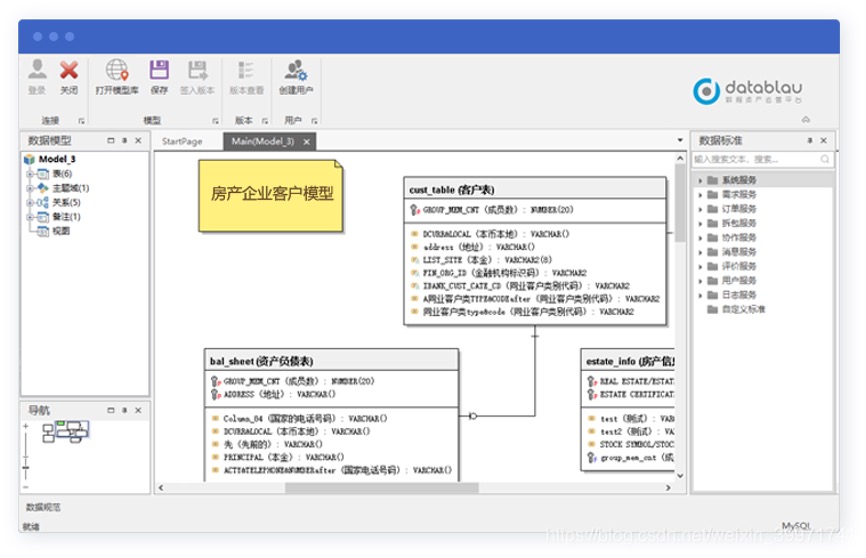Select the cust_table (客户表) entity header
Screen dimensions: 866x558
tap(535, 189)
